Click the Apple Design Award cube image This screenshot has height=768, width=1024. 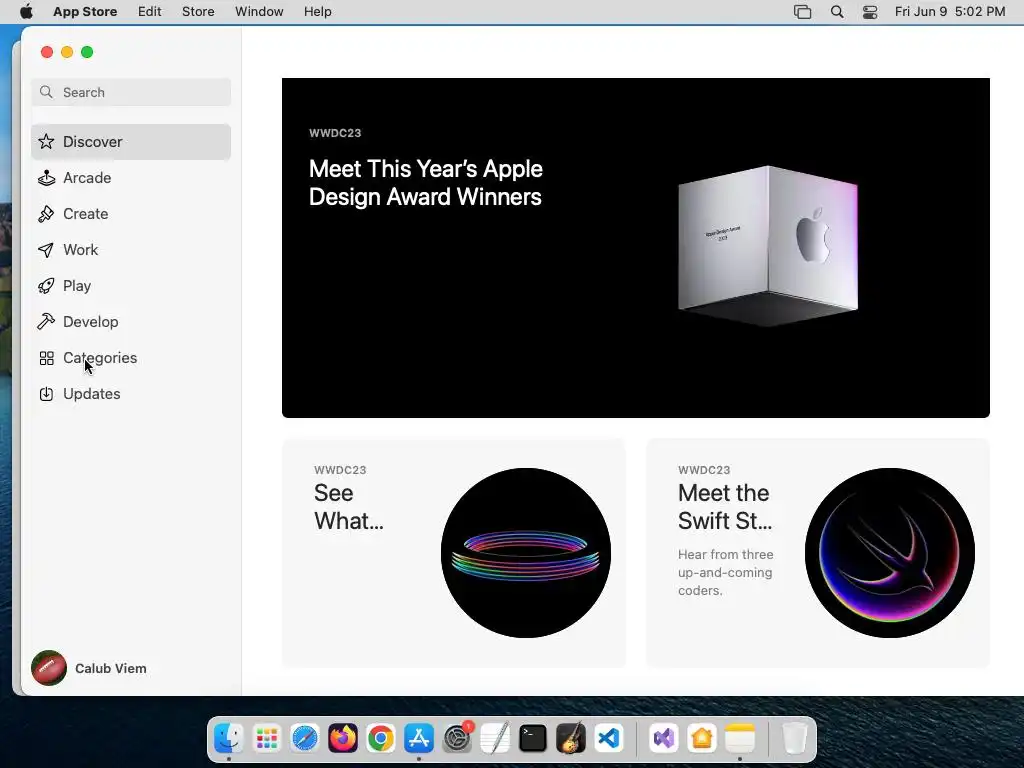[767, 246]
